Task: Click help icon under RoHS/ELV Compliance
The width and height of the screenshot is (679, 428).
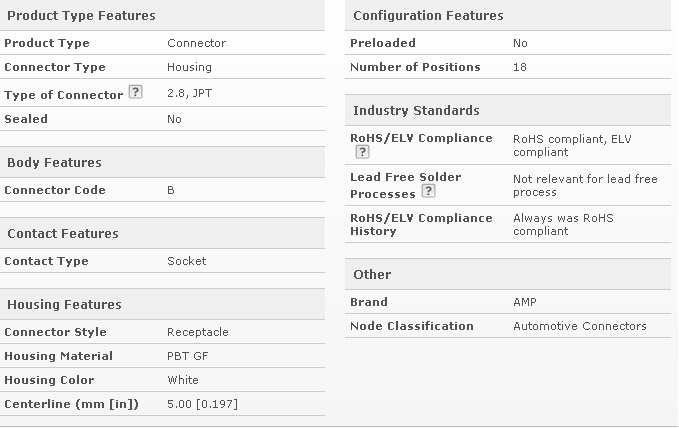Action: (x=362, y=152)
